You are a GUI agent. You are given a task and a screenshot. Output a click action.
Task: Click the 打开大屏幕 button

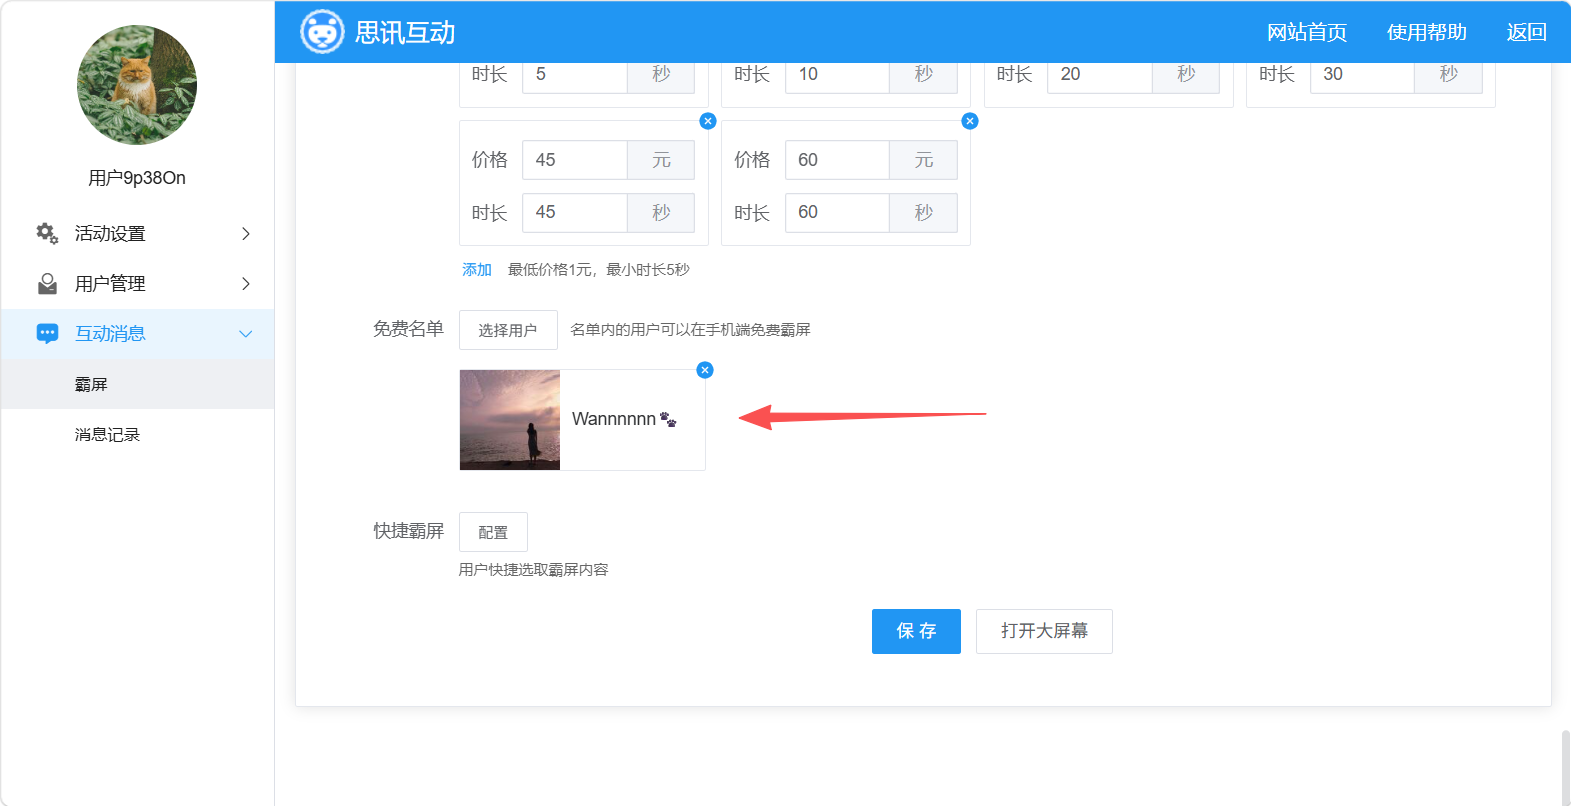point(1044,631)
